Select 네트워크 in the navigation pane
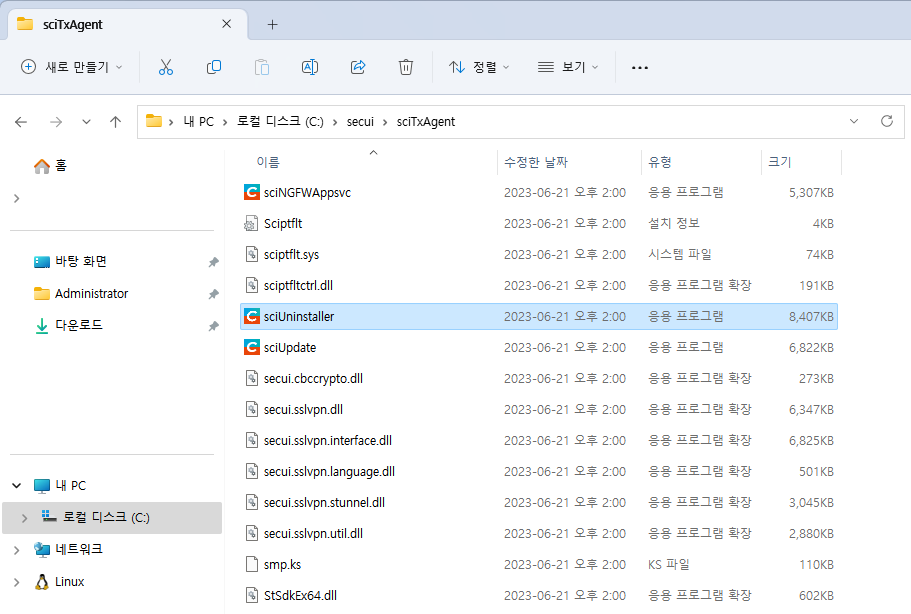This screenshot has height=614, width=911. [79, 550]
